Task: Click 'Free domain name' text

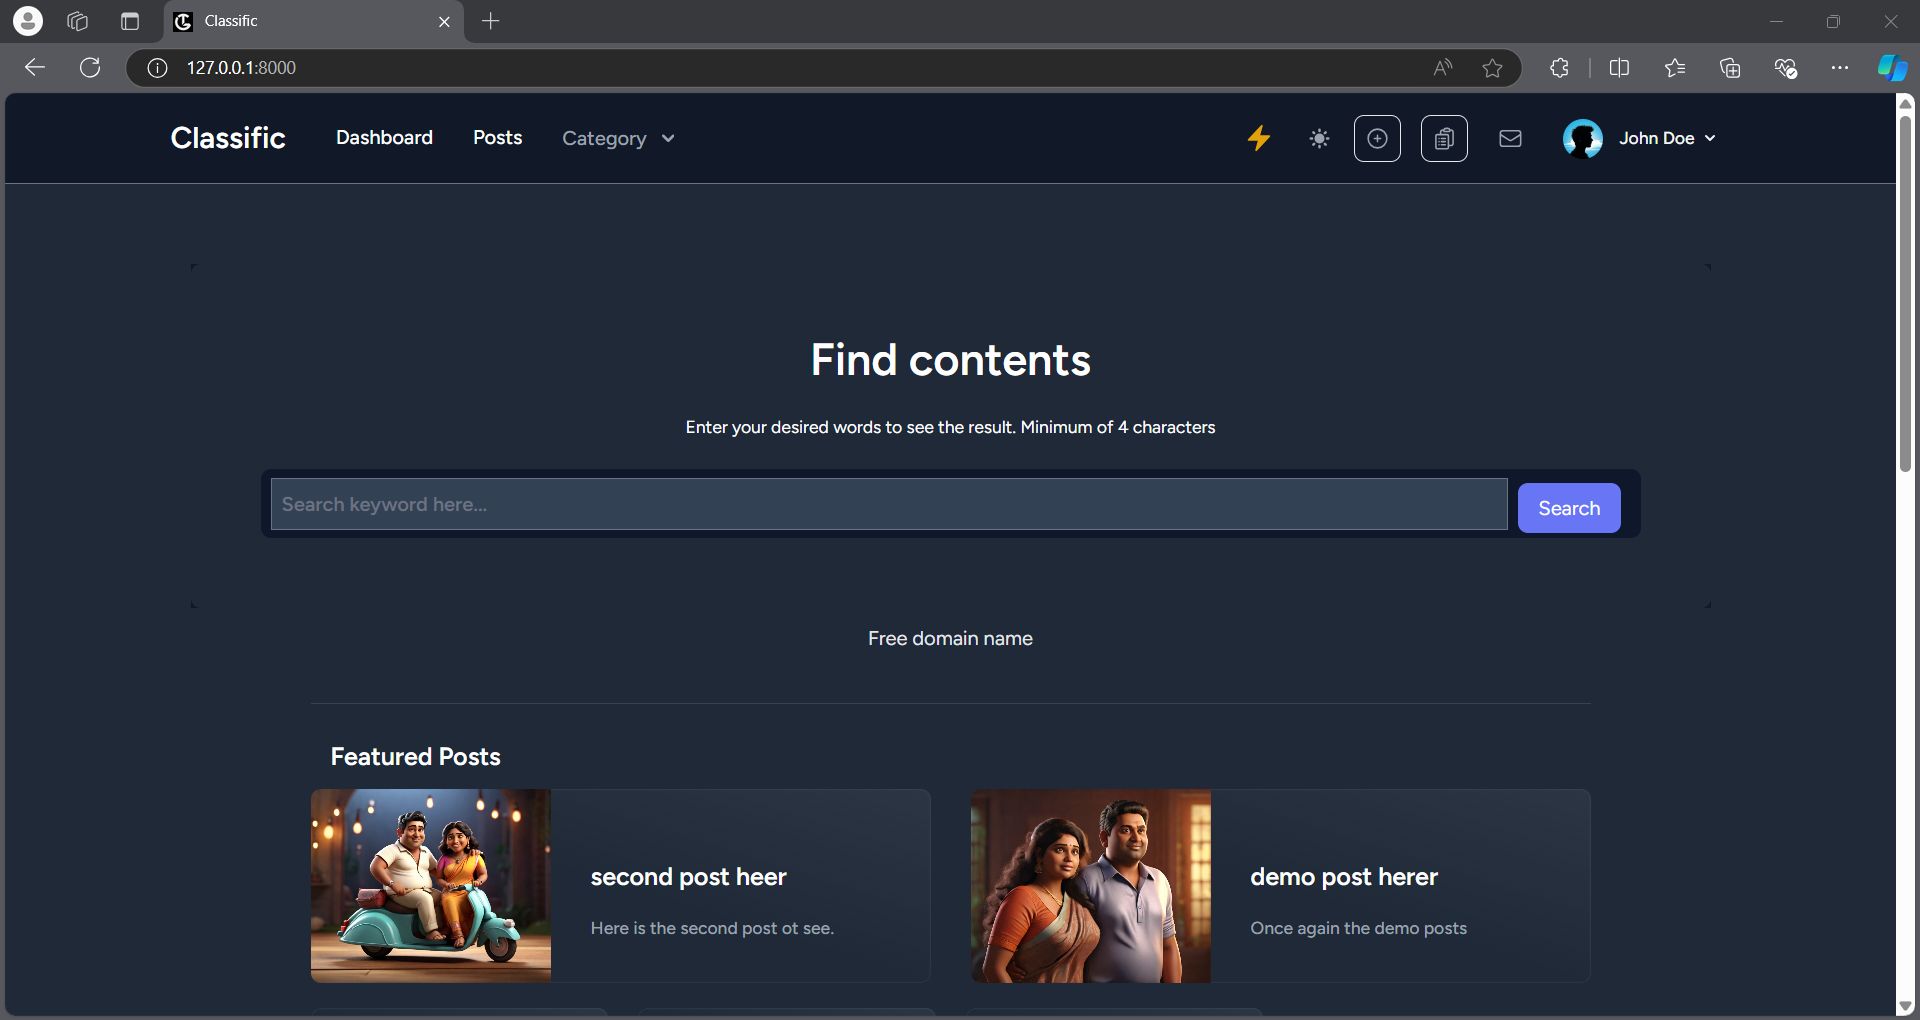Action: (950, 638)
